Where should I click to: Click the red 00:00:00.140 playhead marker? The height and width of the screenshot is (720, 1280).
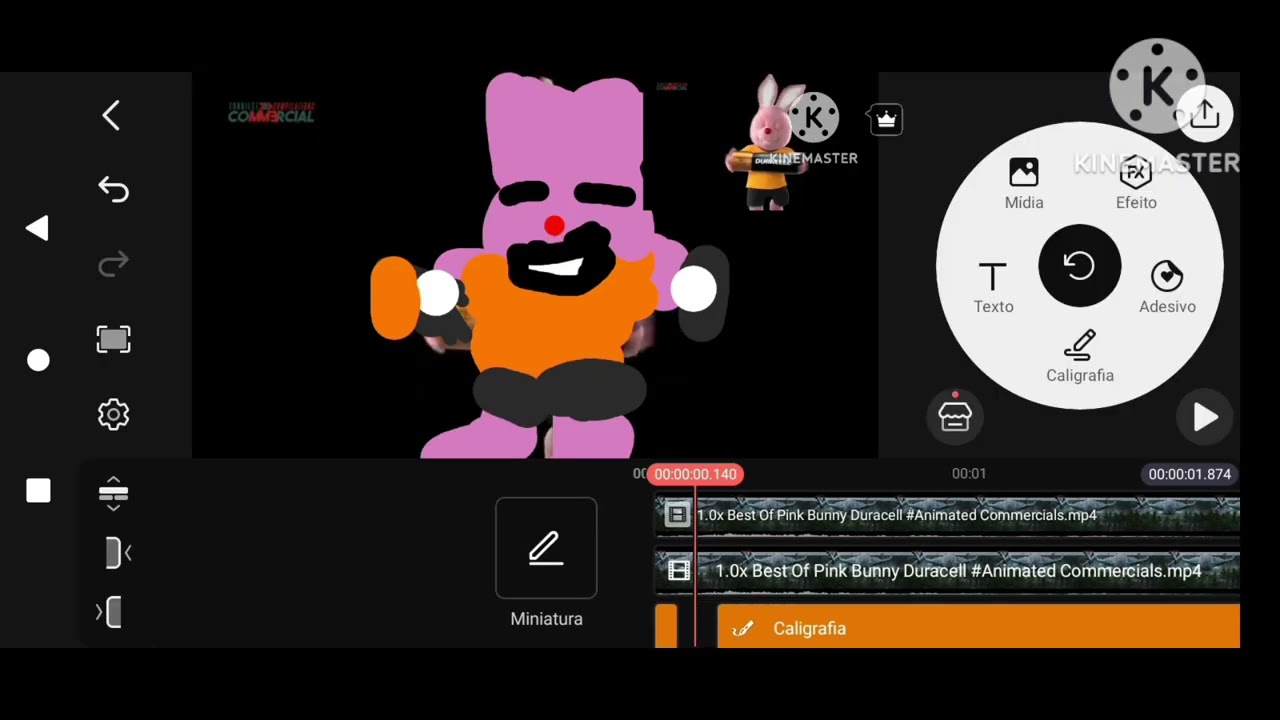click(695, 474)
